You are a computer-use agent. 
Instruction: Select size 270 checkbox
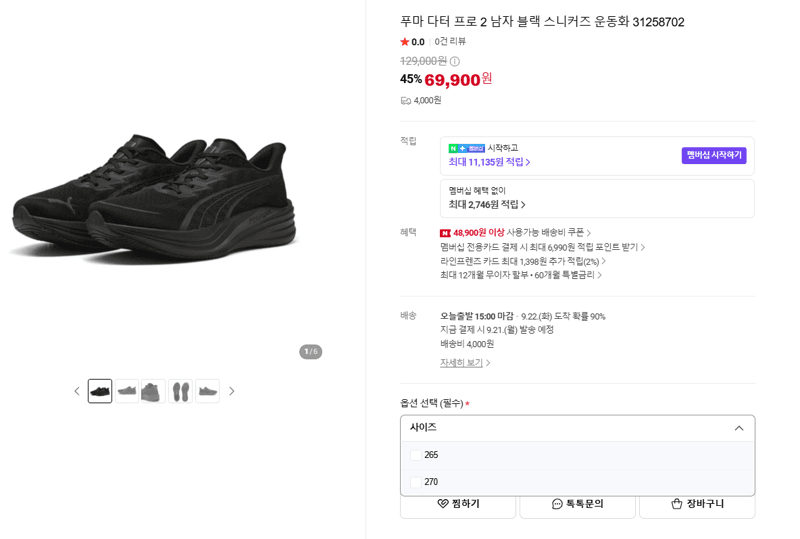(416, 482)
